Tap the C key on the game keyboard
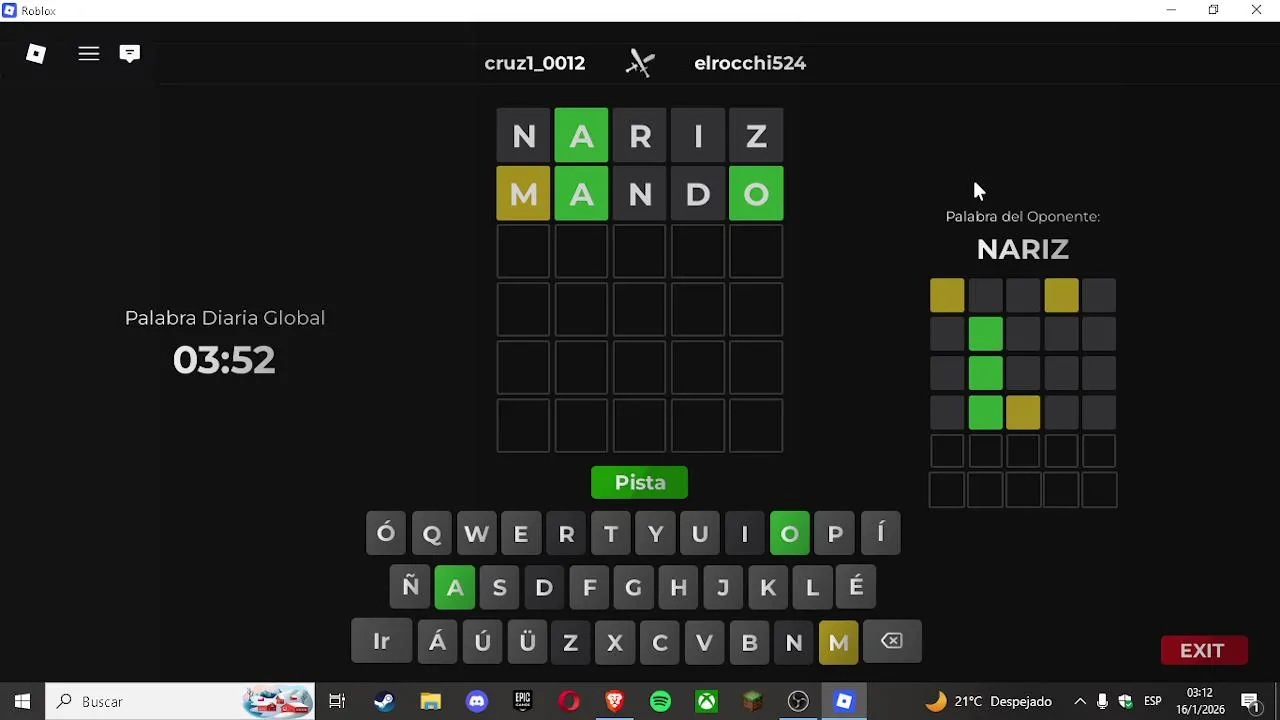The image size is (1280, 720). click(660, 642)
